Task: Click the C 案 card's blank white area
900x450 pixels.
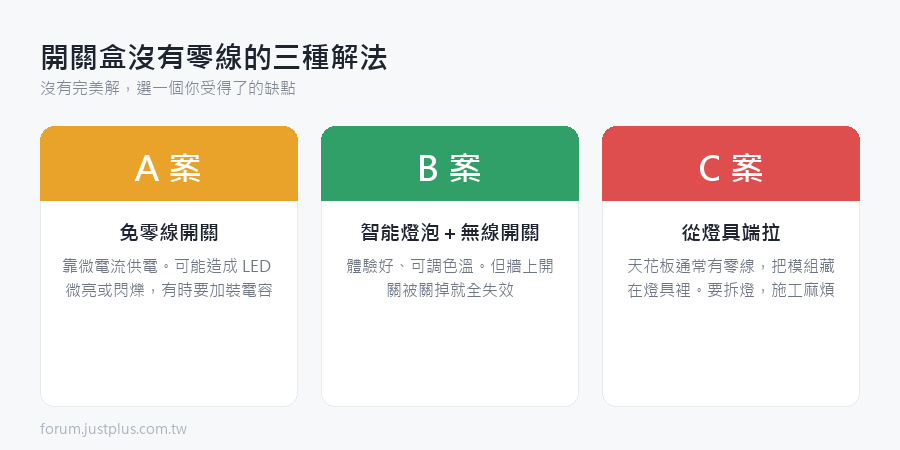Action: point(731,353)
